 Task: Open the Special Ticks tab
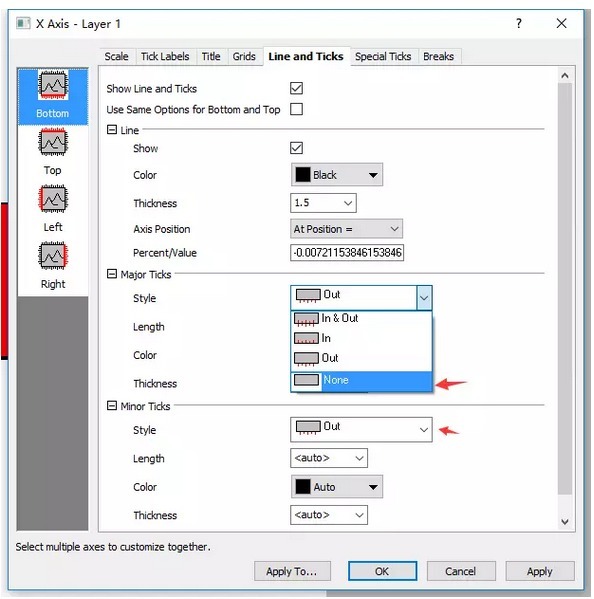coord(383,57)
